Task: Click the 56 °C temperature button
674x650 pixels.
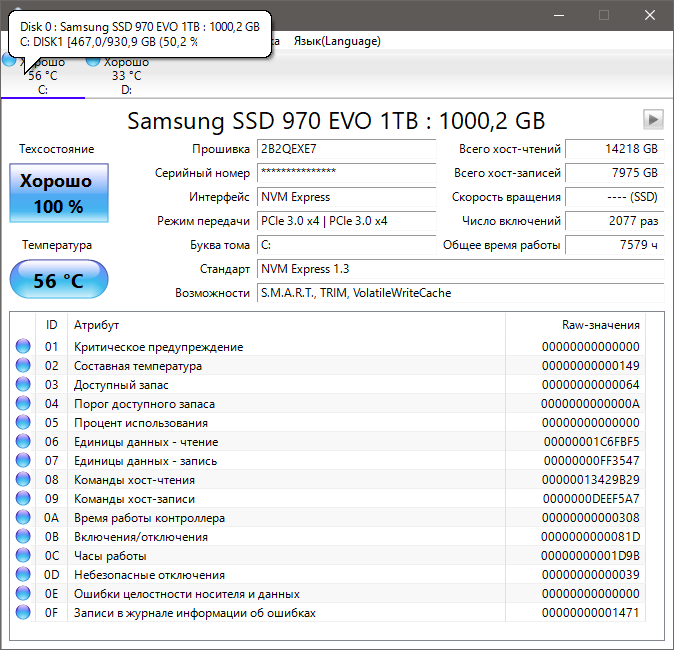Action: coord(59,279)
